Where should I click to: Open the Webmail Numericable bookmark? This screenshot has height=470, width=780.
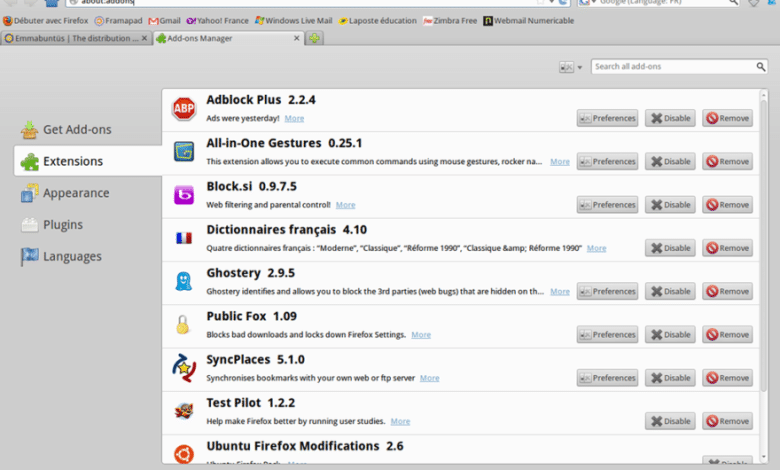tap(529, 21)
